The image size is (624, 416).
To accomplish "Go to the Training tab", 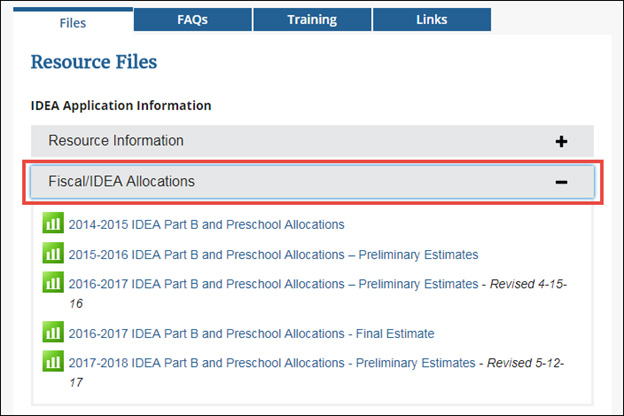I will (x=312, y=19).
